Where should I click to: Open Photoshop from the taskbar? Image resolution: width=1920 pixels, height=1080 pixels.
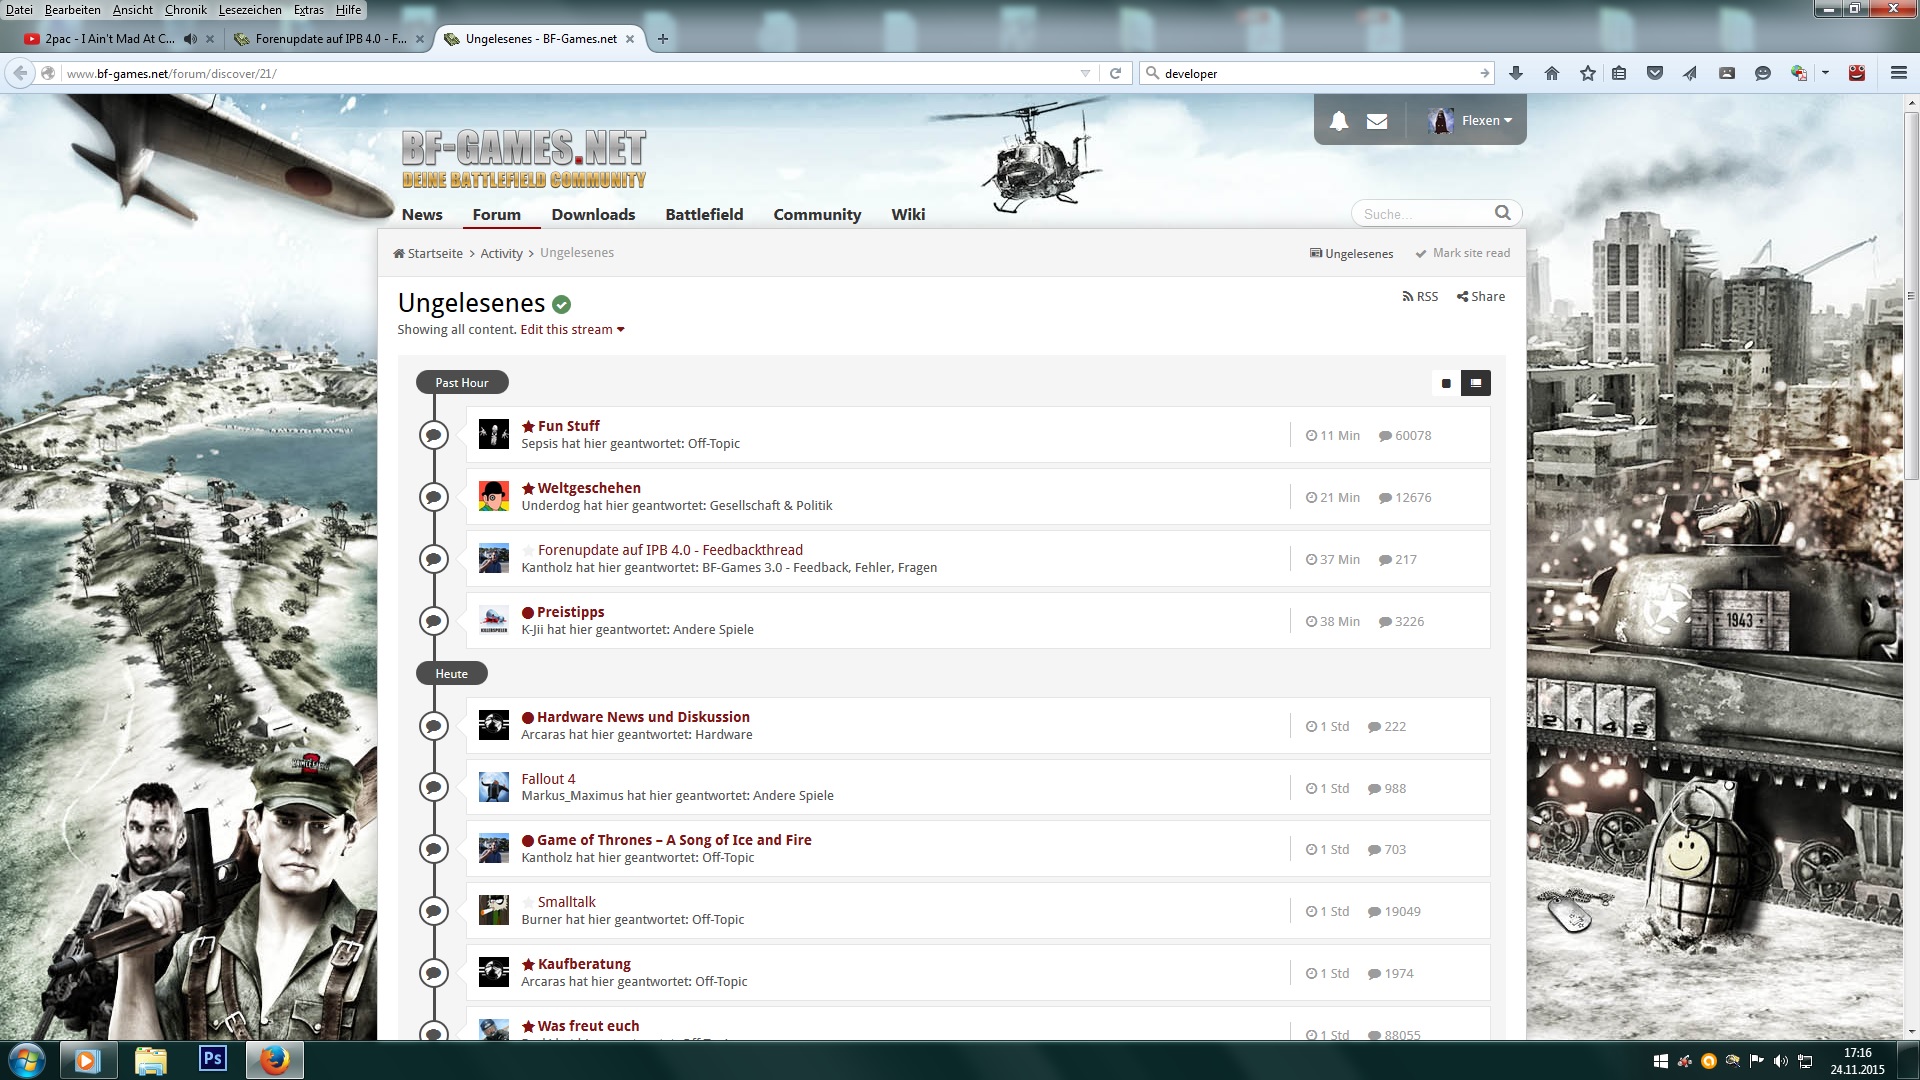click(x=213, y=1059)
